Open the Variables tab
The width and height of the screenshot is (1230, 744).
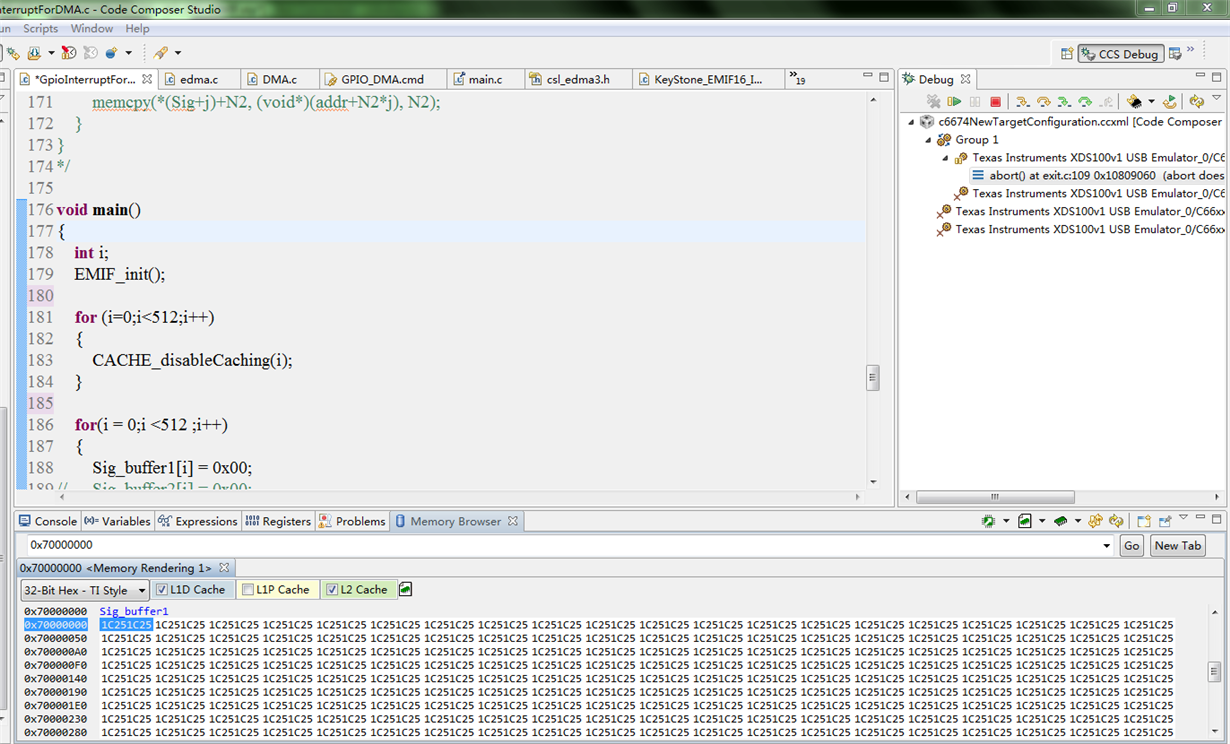point(117,521)
